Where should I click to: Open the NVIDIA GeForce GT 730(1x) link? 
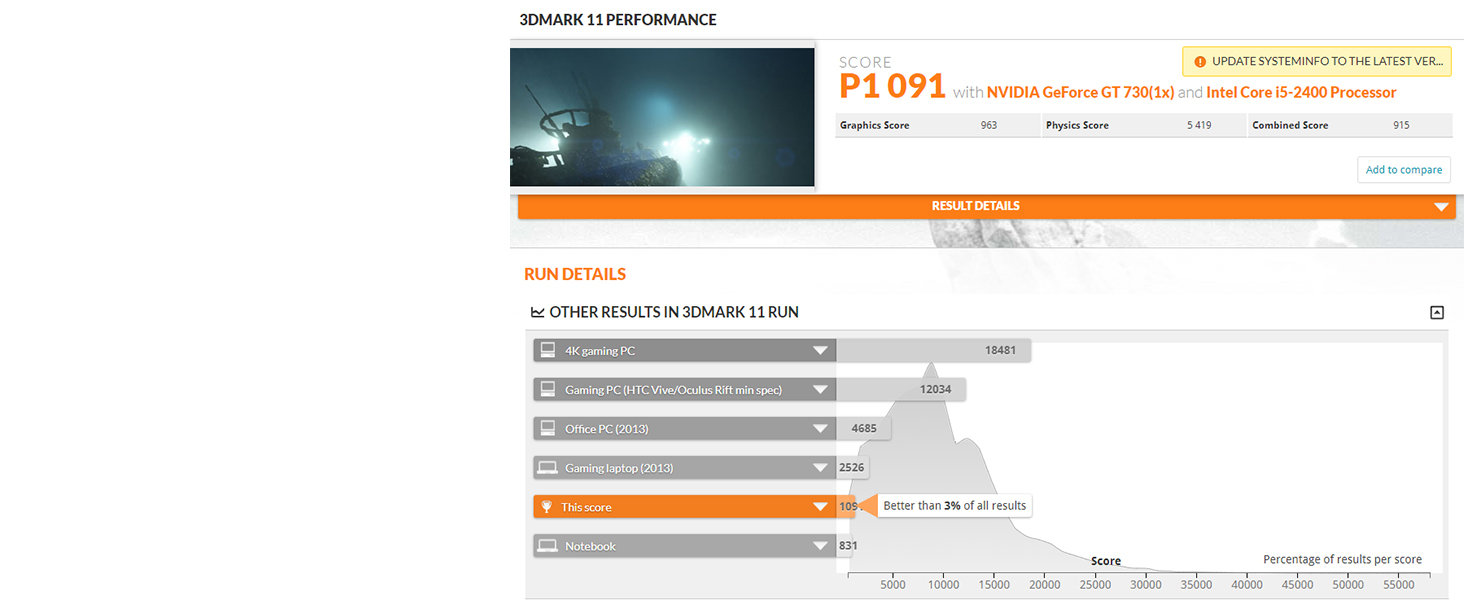point(1080,92)
